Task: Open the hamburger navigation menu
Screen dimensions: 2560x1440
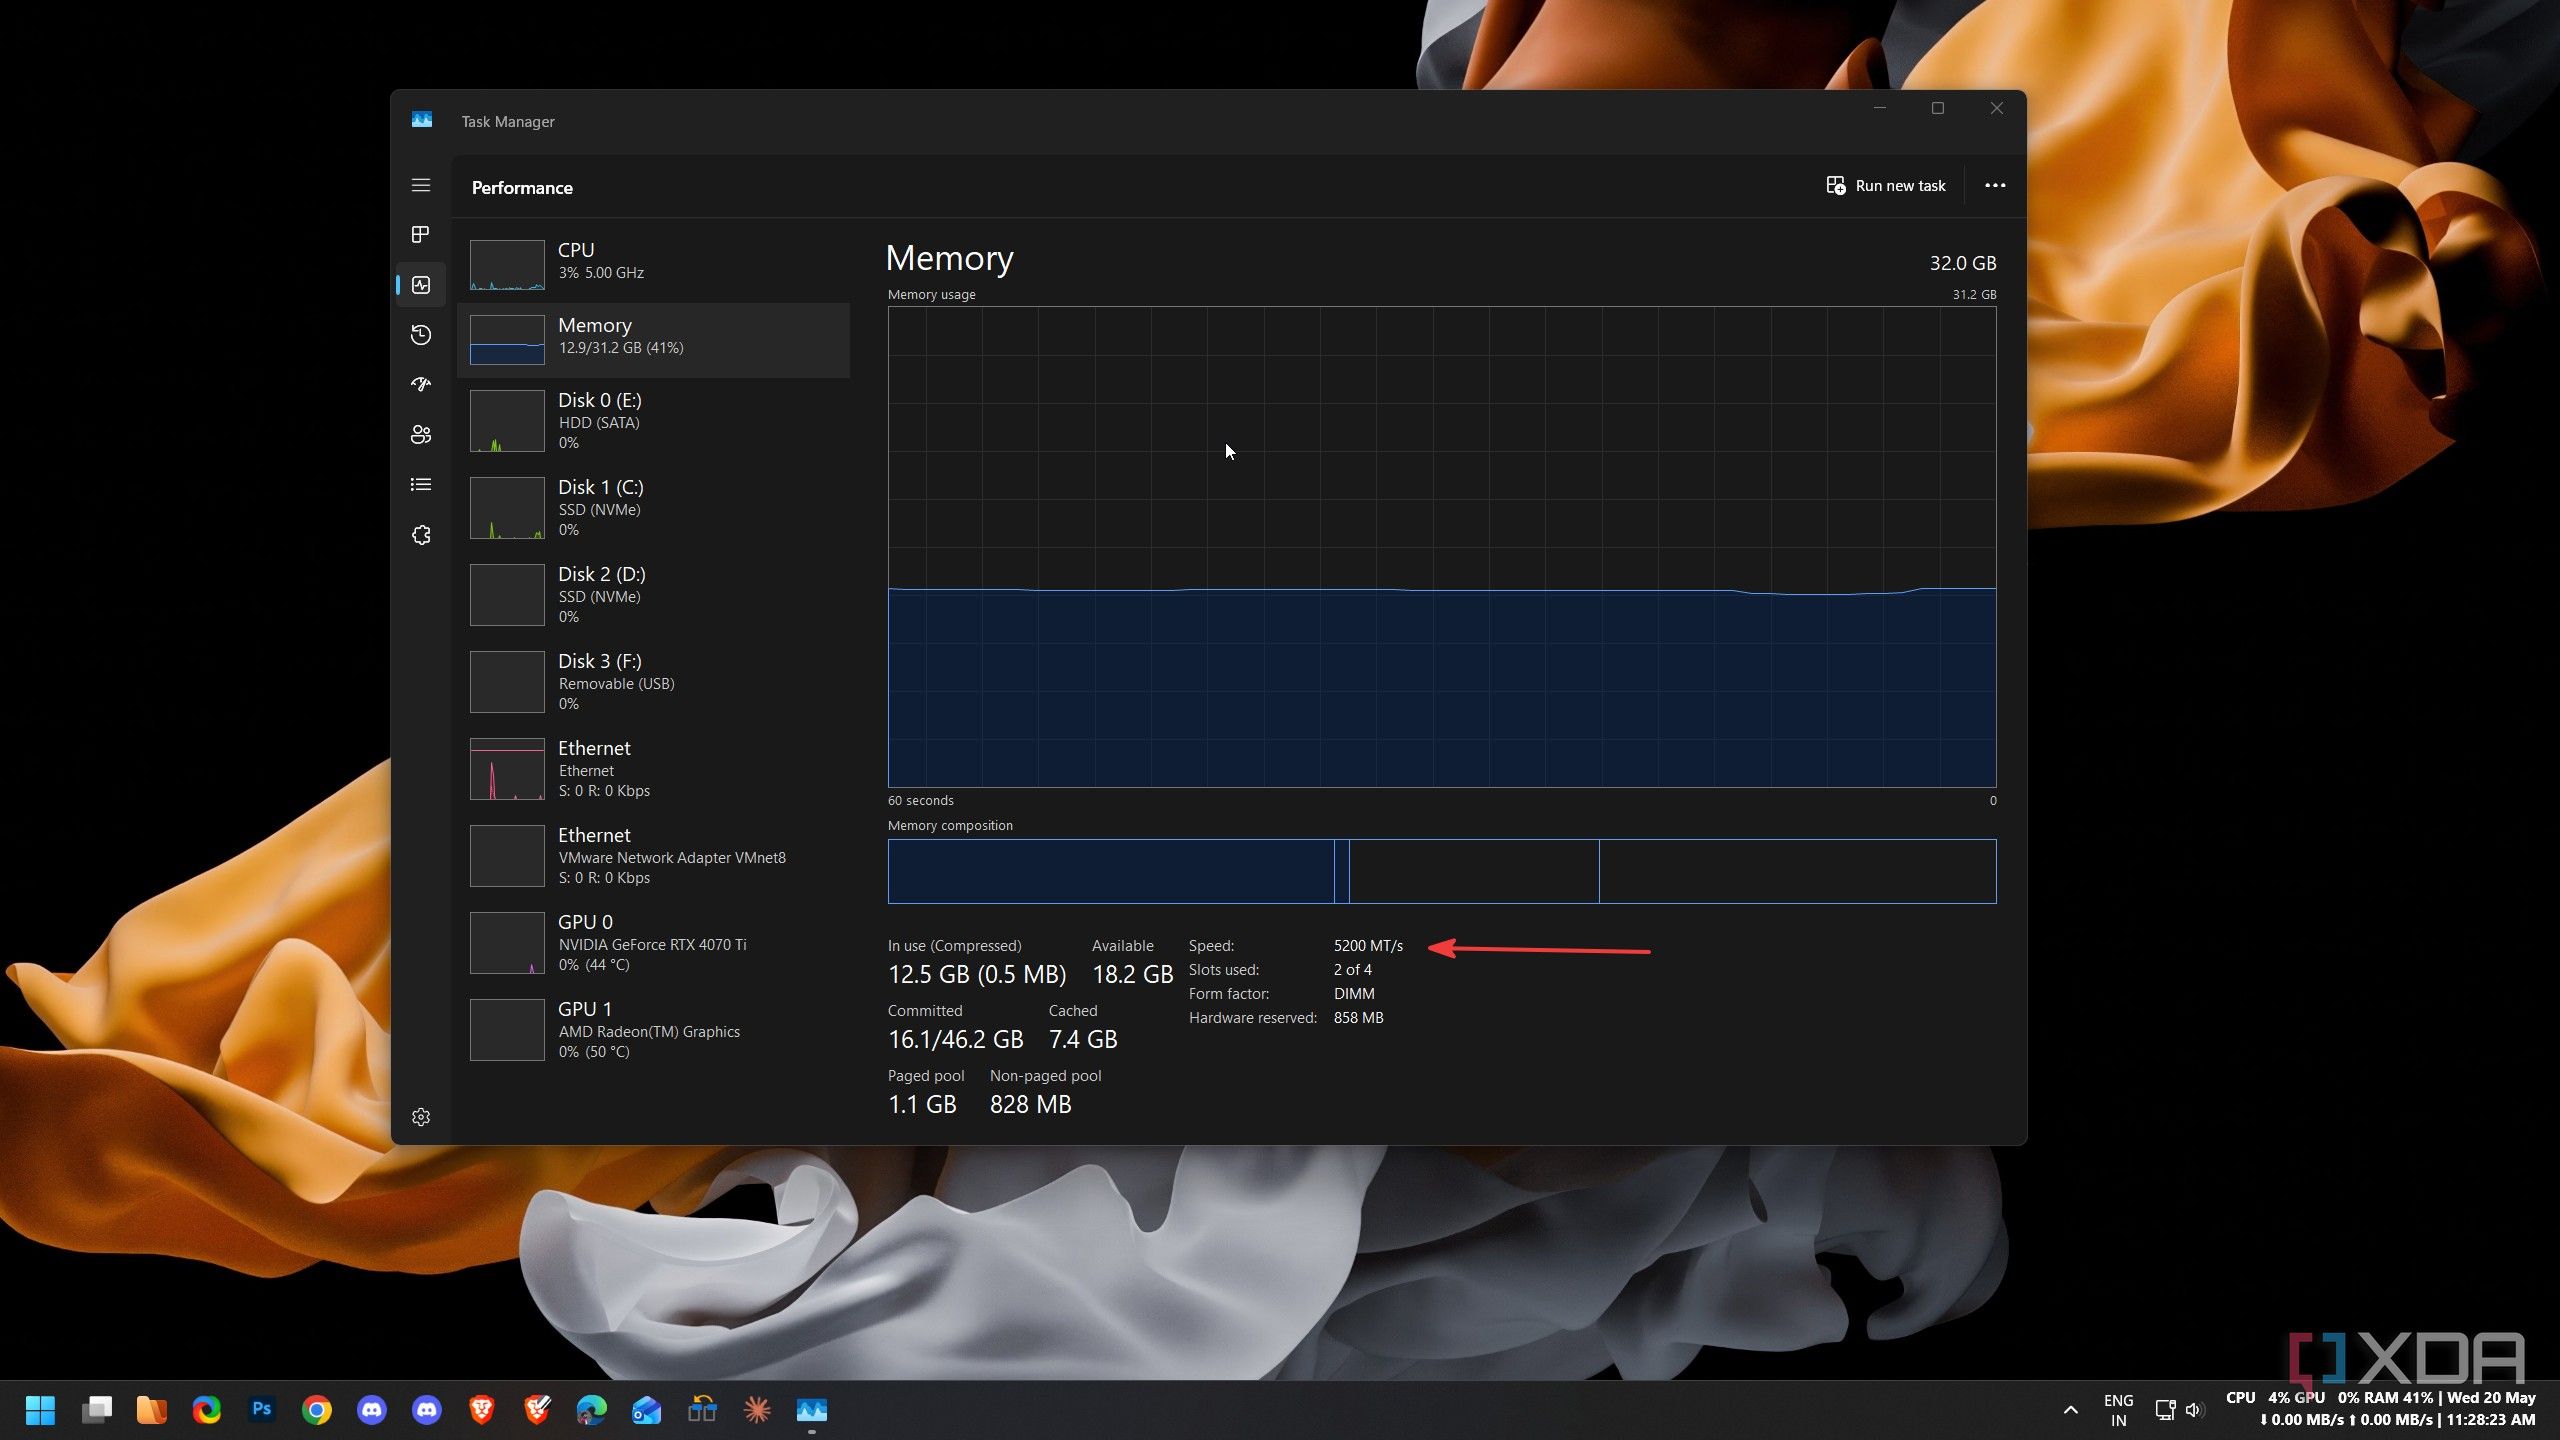Action: (421, 185)
